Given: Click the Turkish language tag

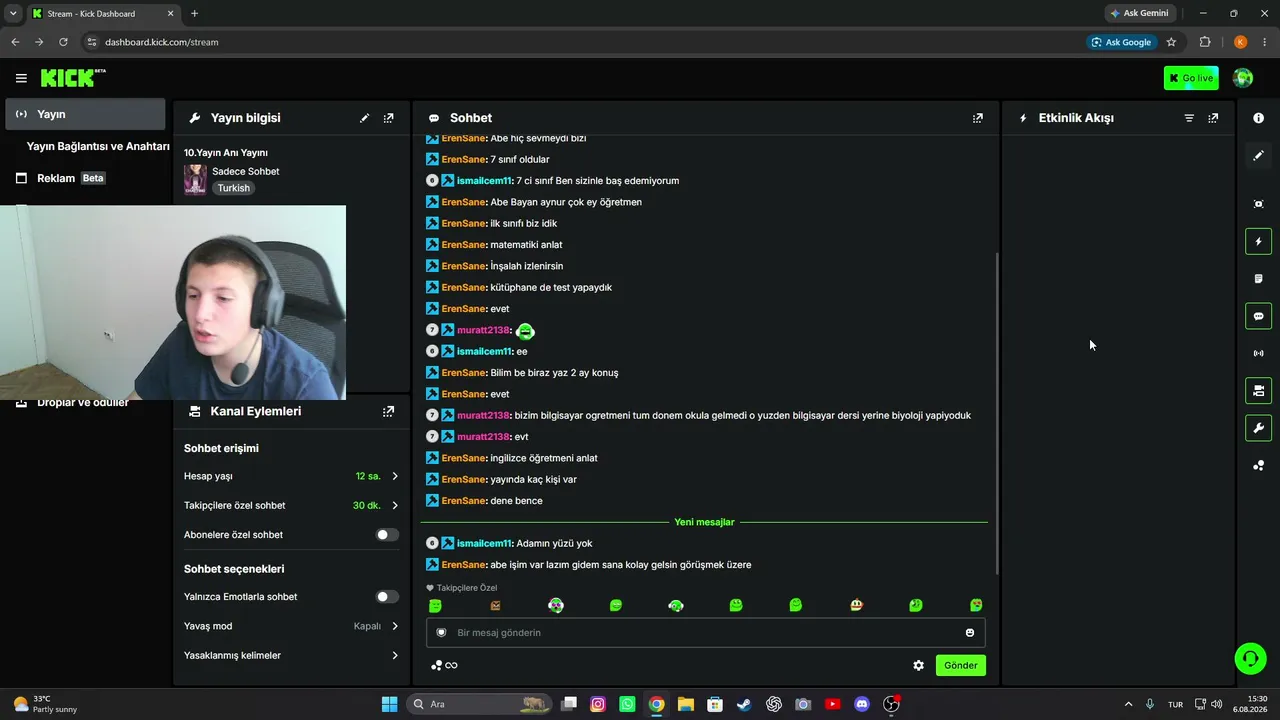Looking at the screenshot, I should tap(233, 188).
